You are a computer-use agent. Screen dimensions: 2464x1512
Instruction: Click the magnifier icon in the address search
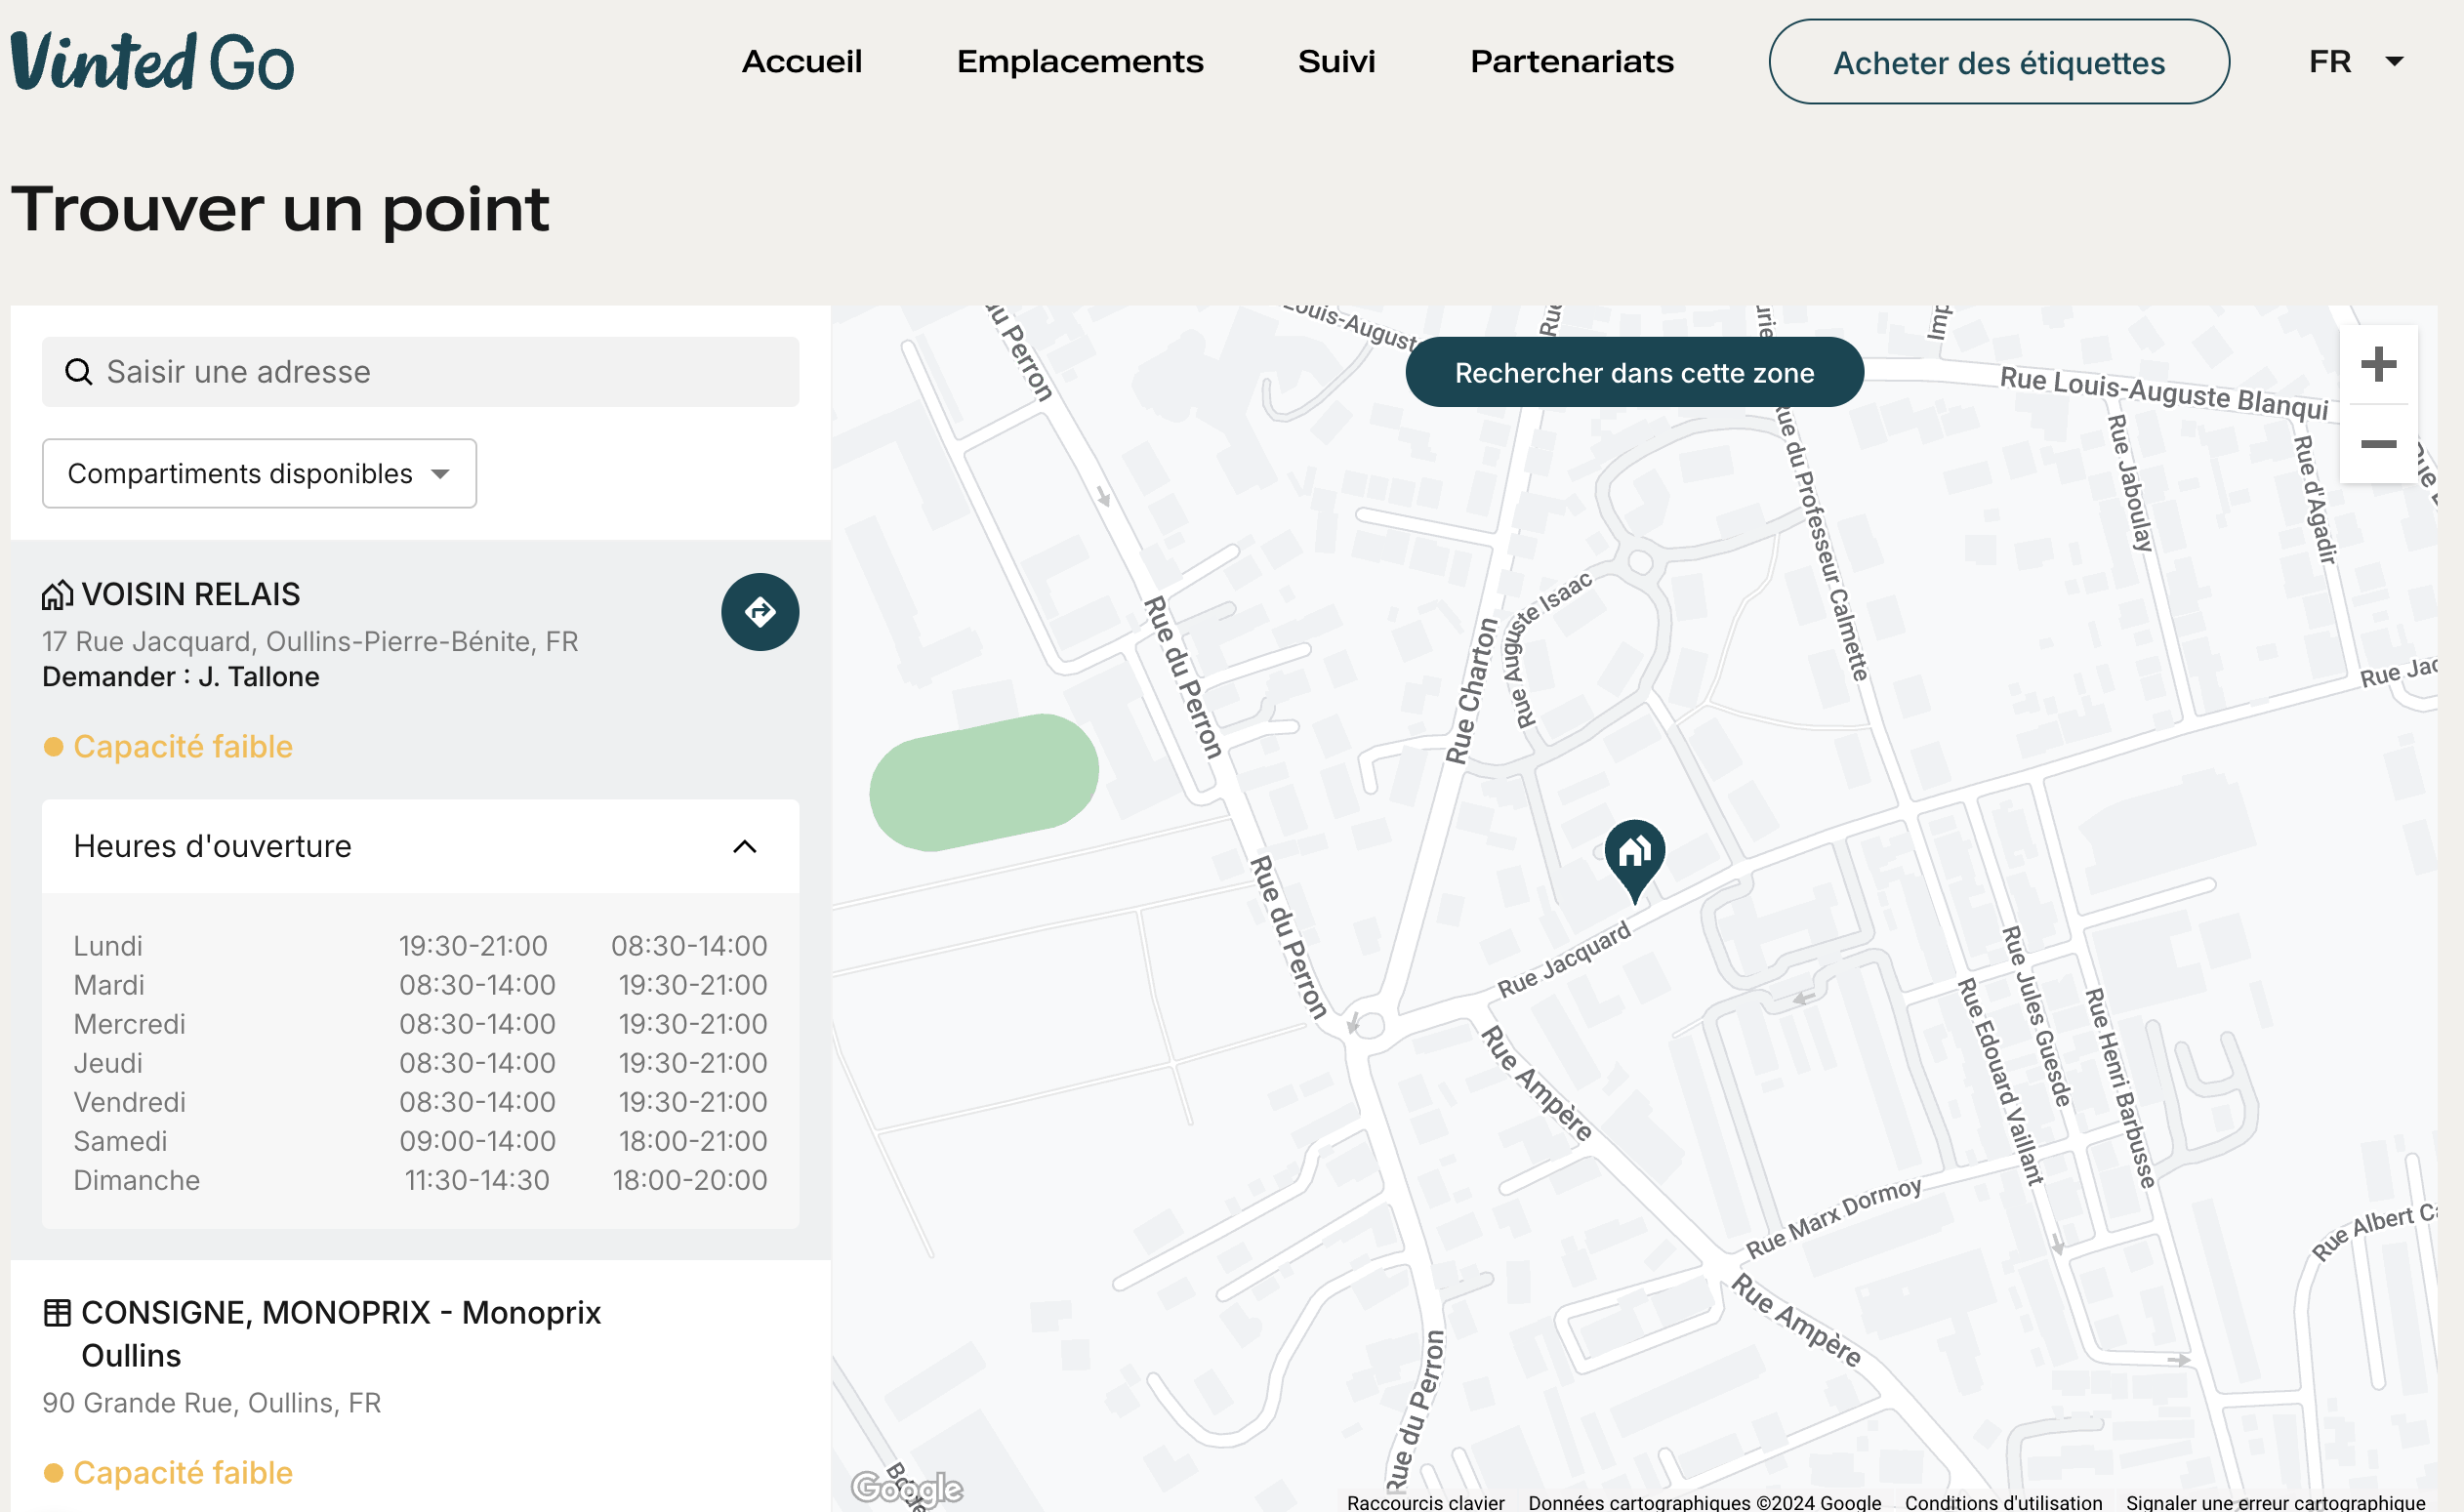[79, 371]
